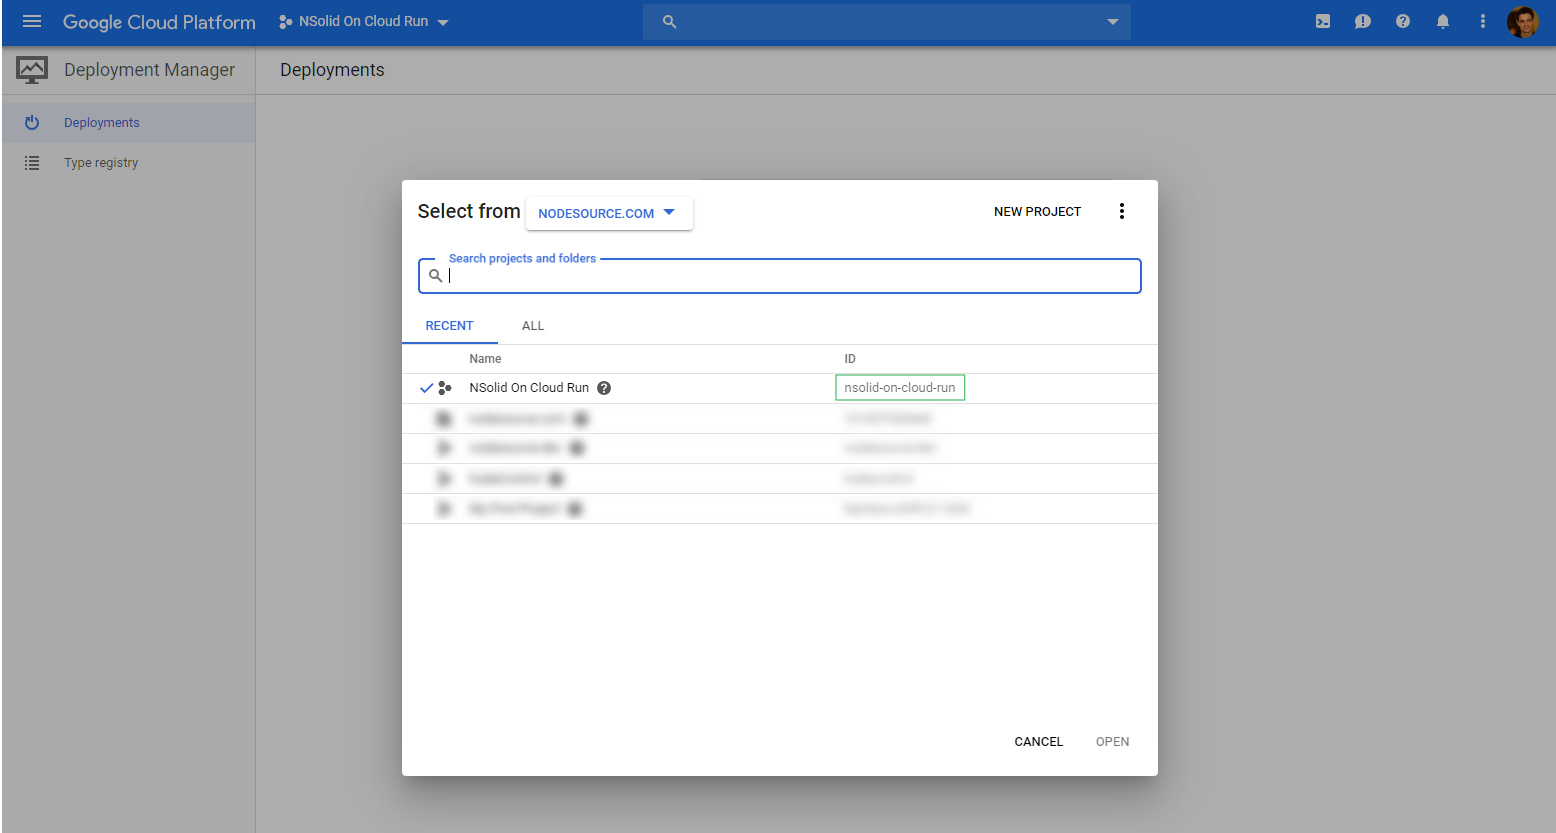Select Deployments in the sidebar
The image size is (1556, 833).
click(x=128, y=122)
